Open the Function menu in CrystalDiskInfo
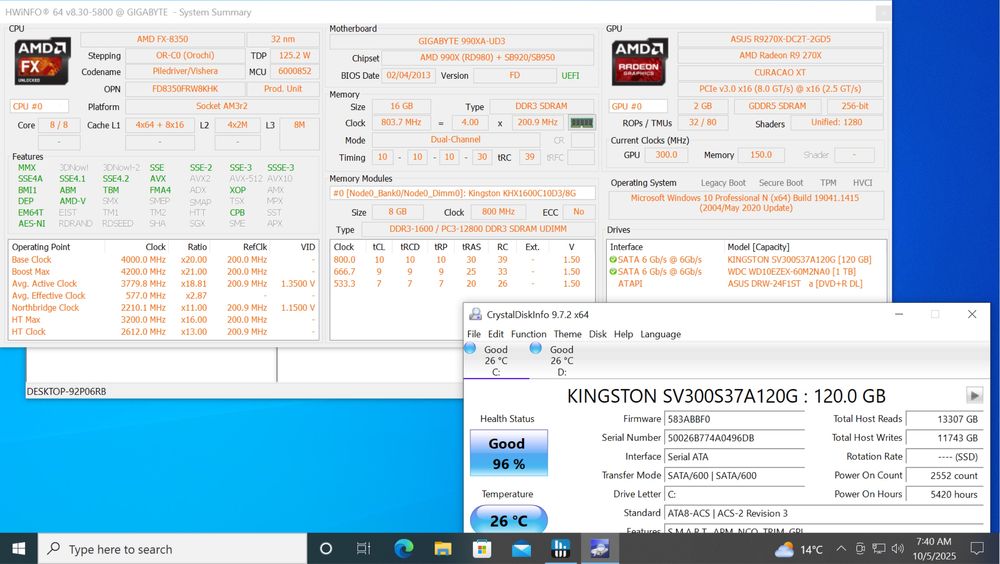Viewport: 1000px width, 564px height. click(529, 334)
